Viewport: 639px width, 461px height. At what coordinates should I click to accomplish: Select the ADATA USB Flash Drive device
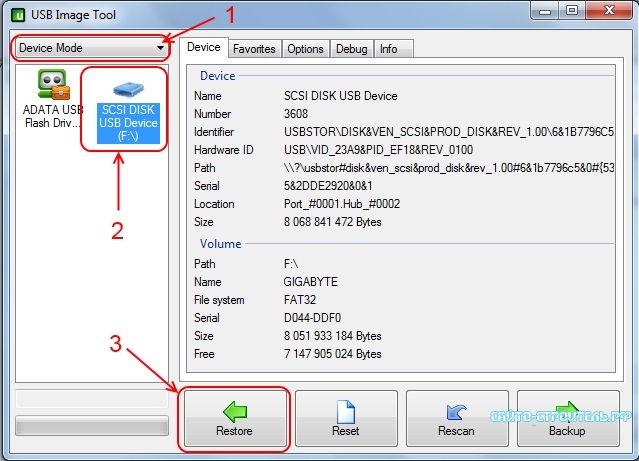[51, 100]
